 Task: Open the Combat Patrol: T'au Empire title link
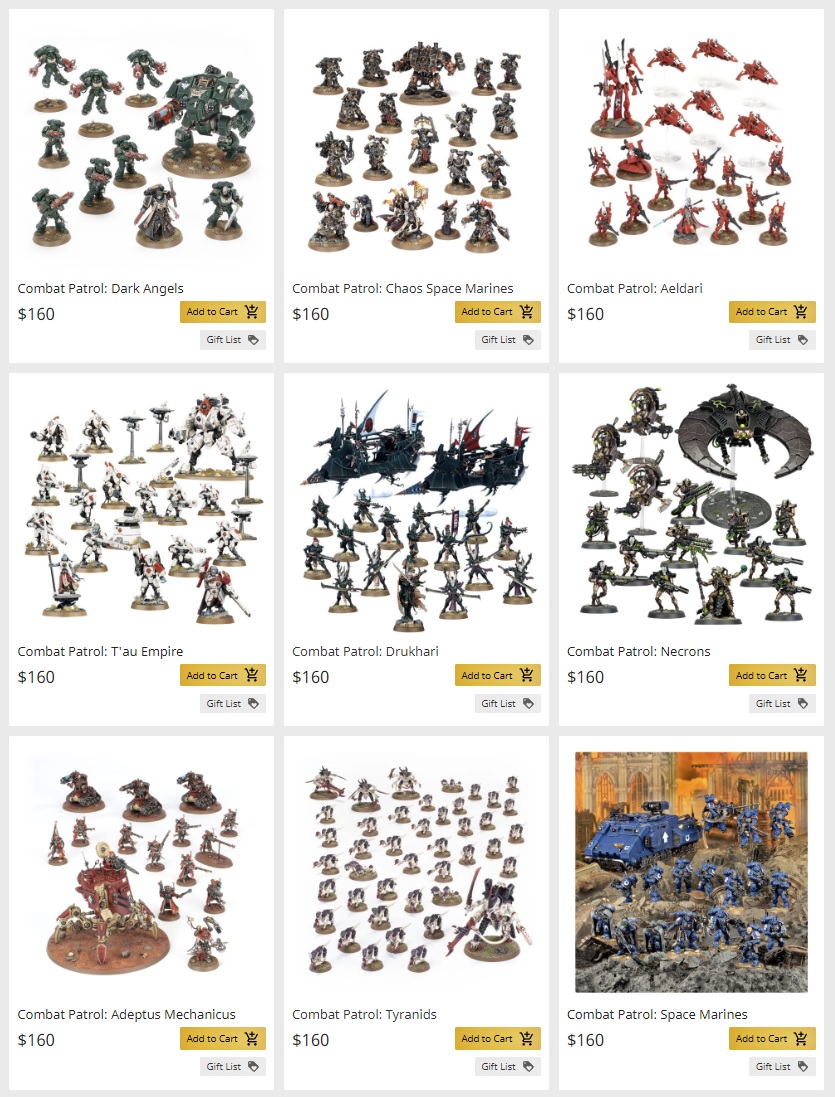click(x=100, y=651)
